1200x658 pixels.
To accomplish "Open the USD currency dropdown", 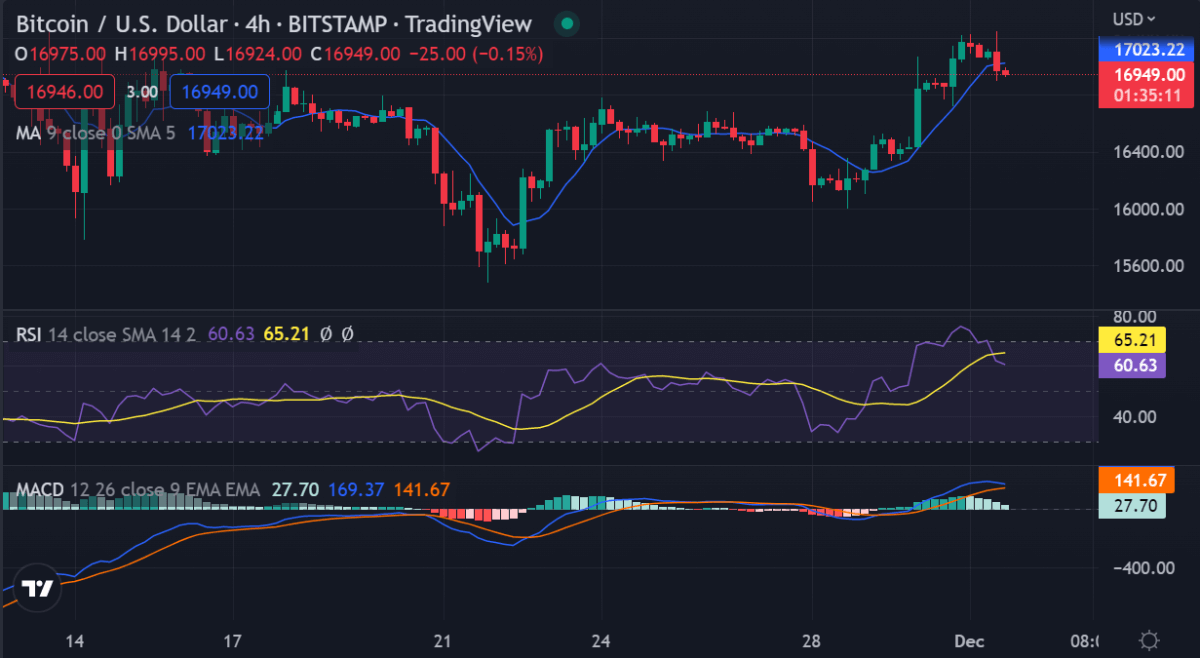I will 1135,19.
